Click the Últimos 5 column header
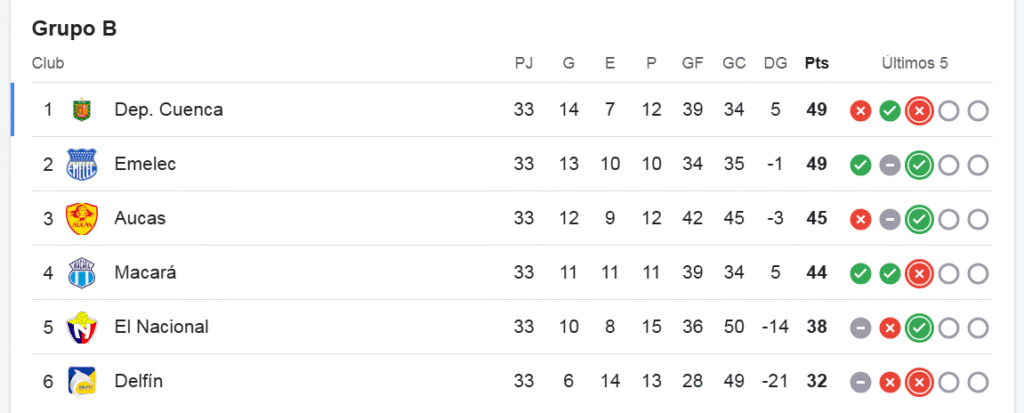The image size is (1024, 413). click(914, 63)
